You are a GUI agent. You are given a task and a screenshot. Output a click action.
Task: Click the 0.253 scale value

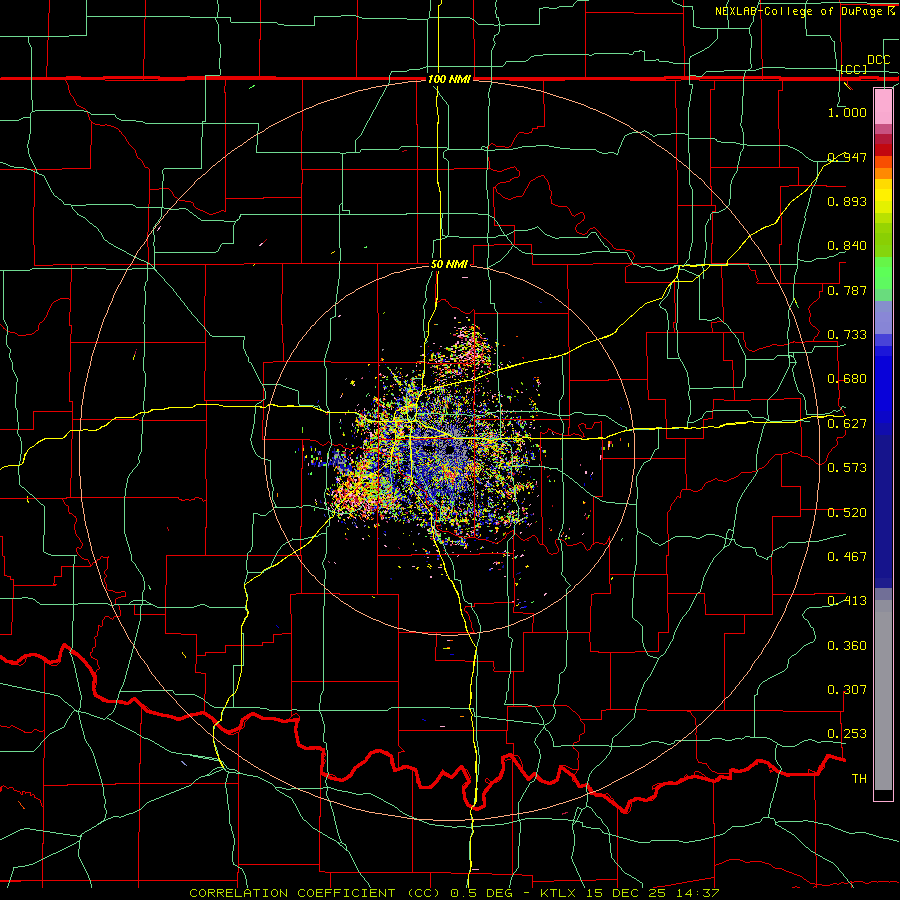[x=847, y=734]
